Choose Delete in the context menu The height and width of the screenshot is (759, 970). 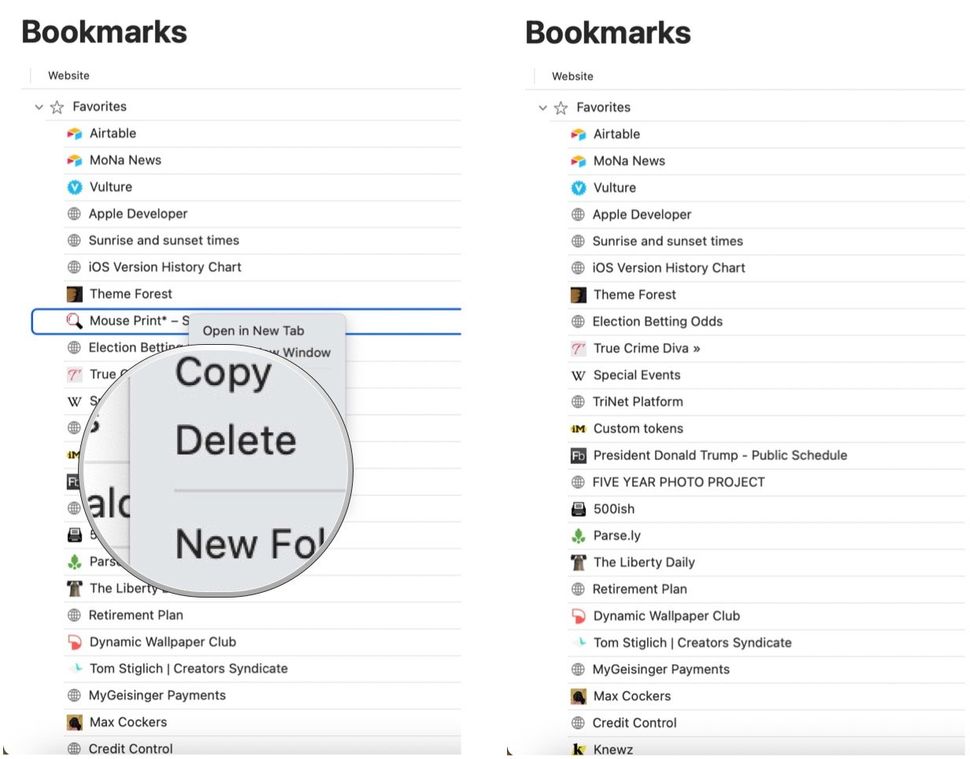(x=236, y=440)
